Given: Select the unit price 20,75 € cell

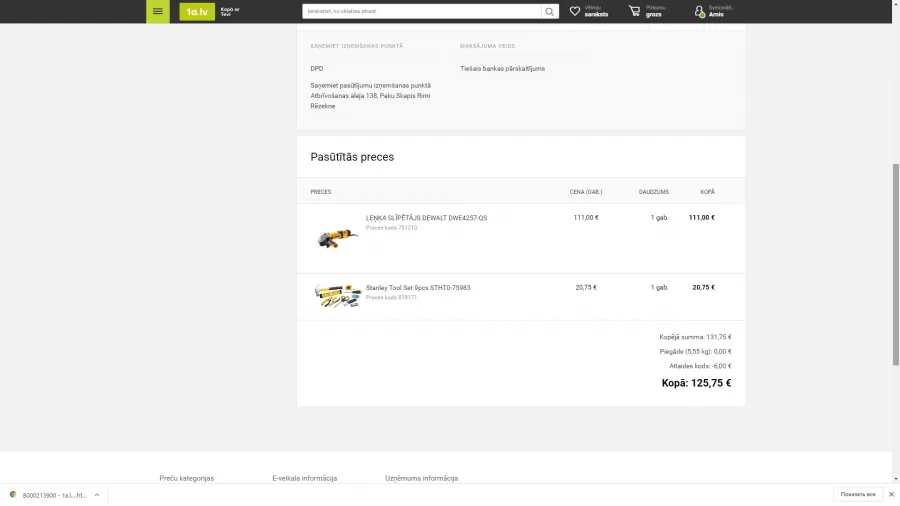Looking at the screenshot, I should coord(586,287).
